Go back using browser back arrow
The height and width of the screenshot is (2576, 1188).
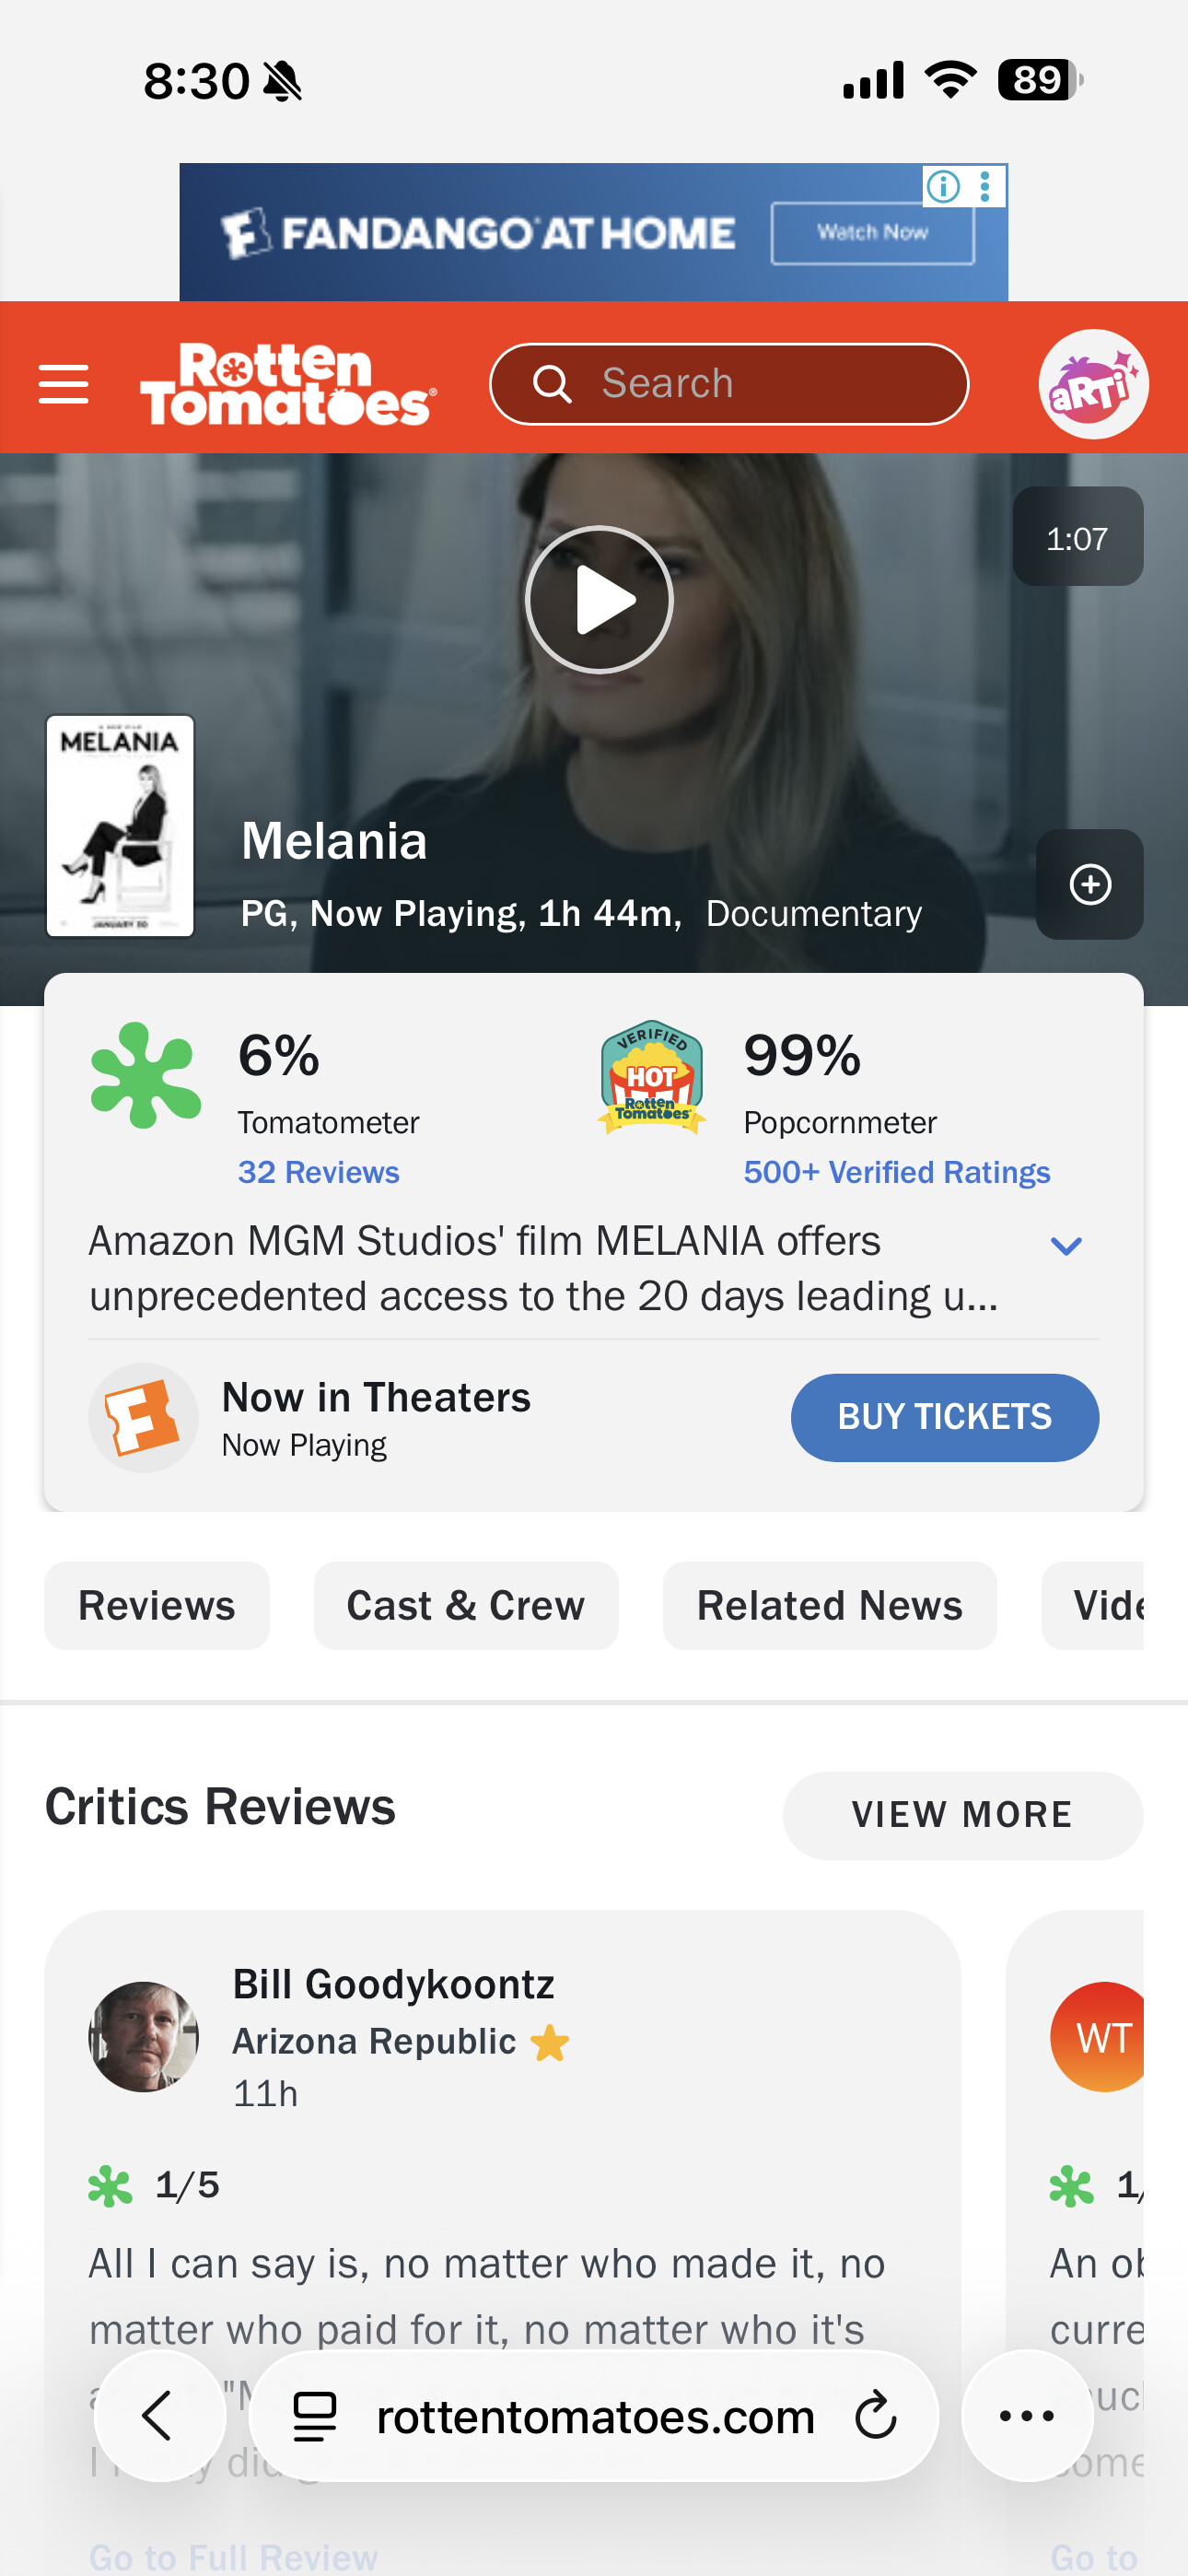tap(159, 2416)
